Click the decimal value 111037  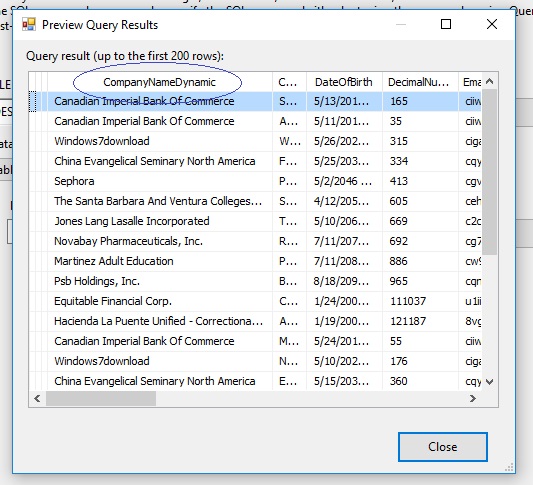[x=420, y=301]
